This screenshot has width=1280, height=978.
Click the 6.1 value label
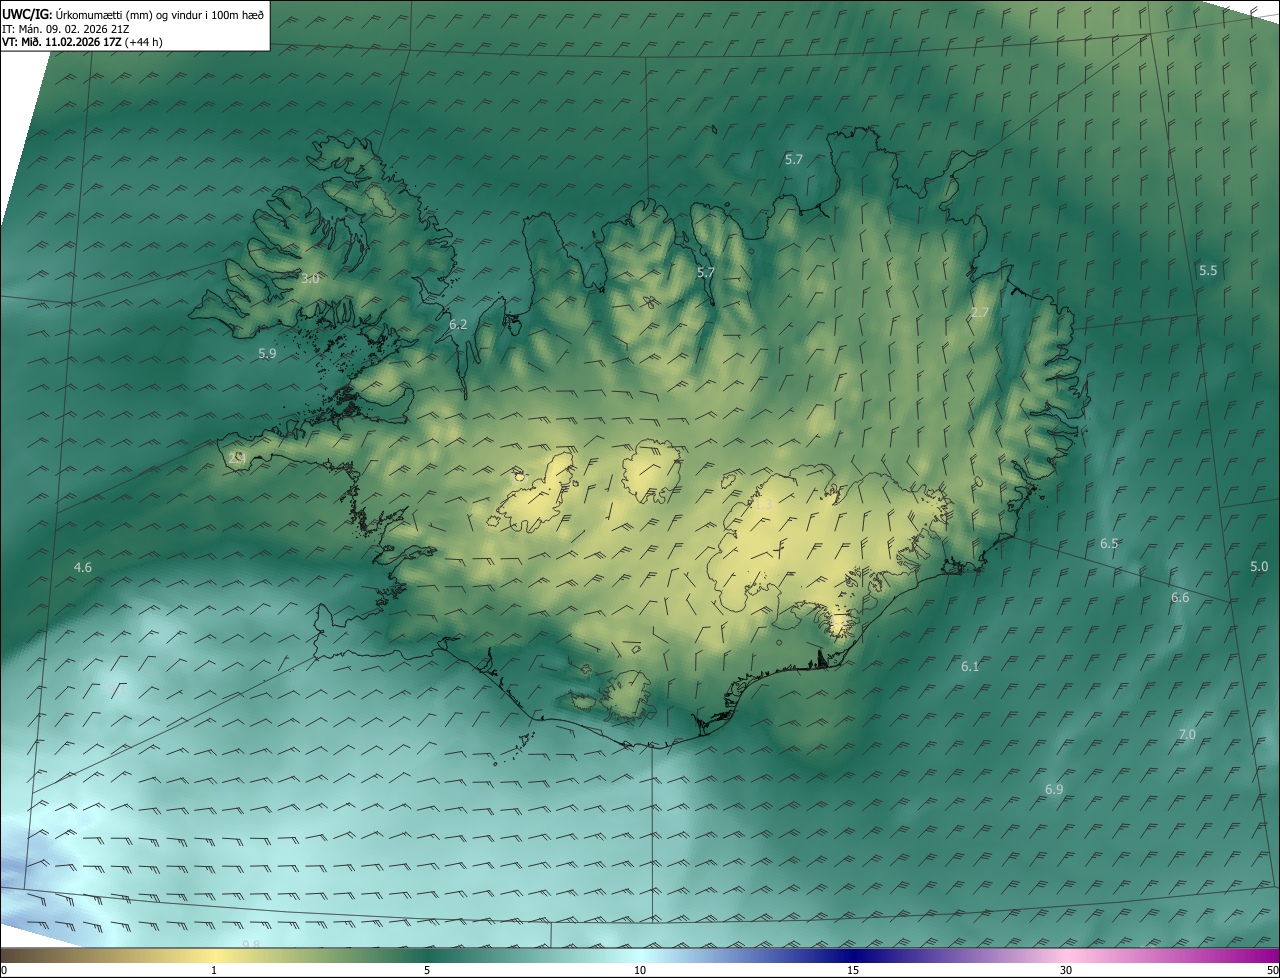[970, 667]
